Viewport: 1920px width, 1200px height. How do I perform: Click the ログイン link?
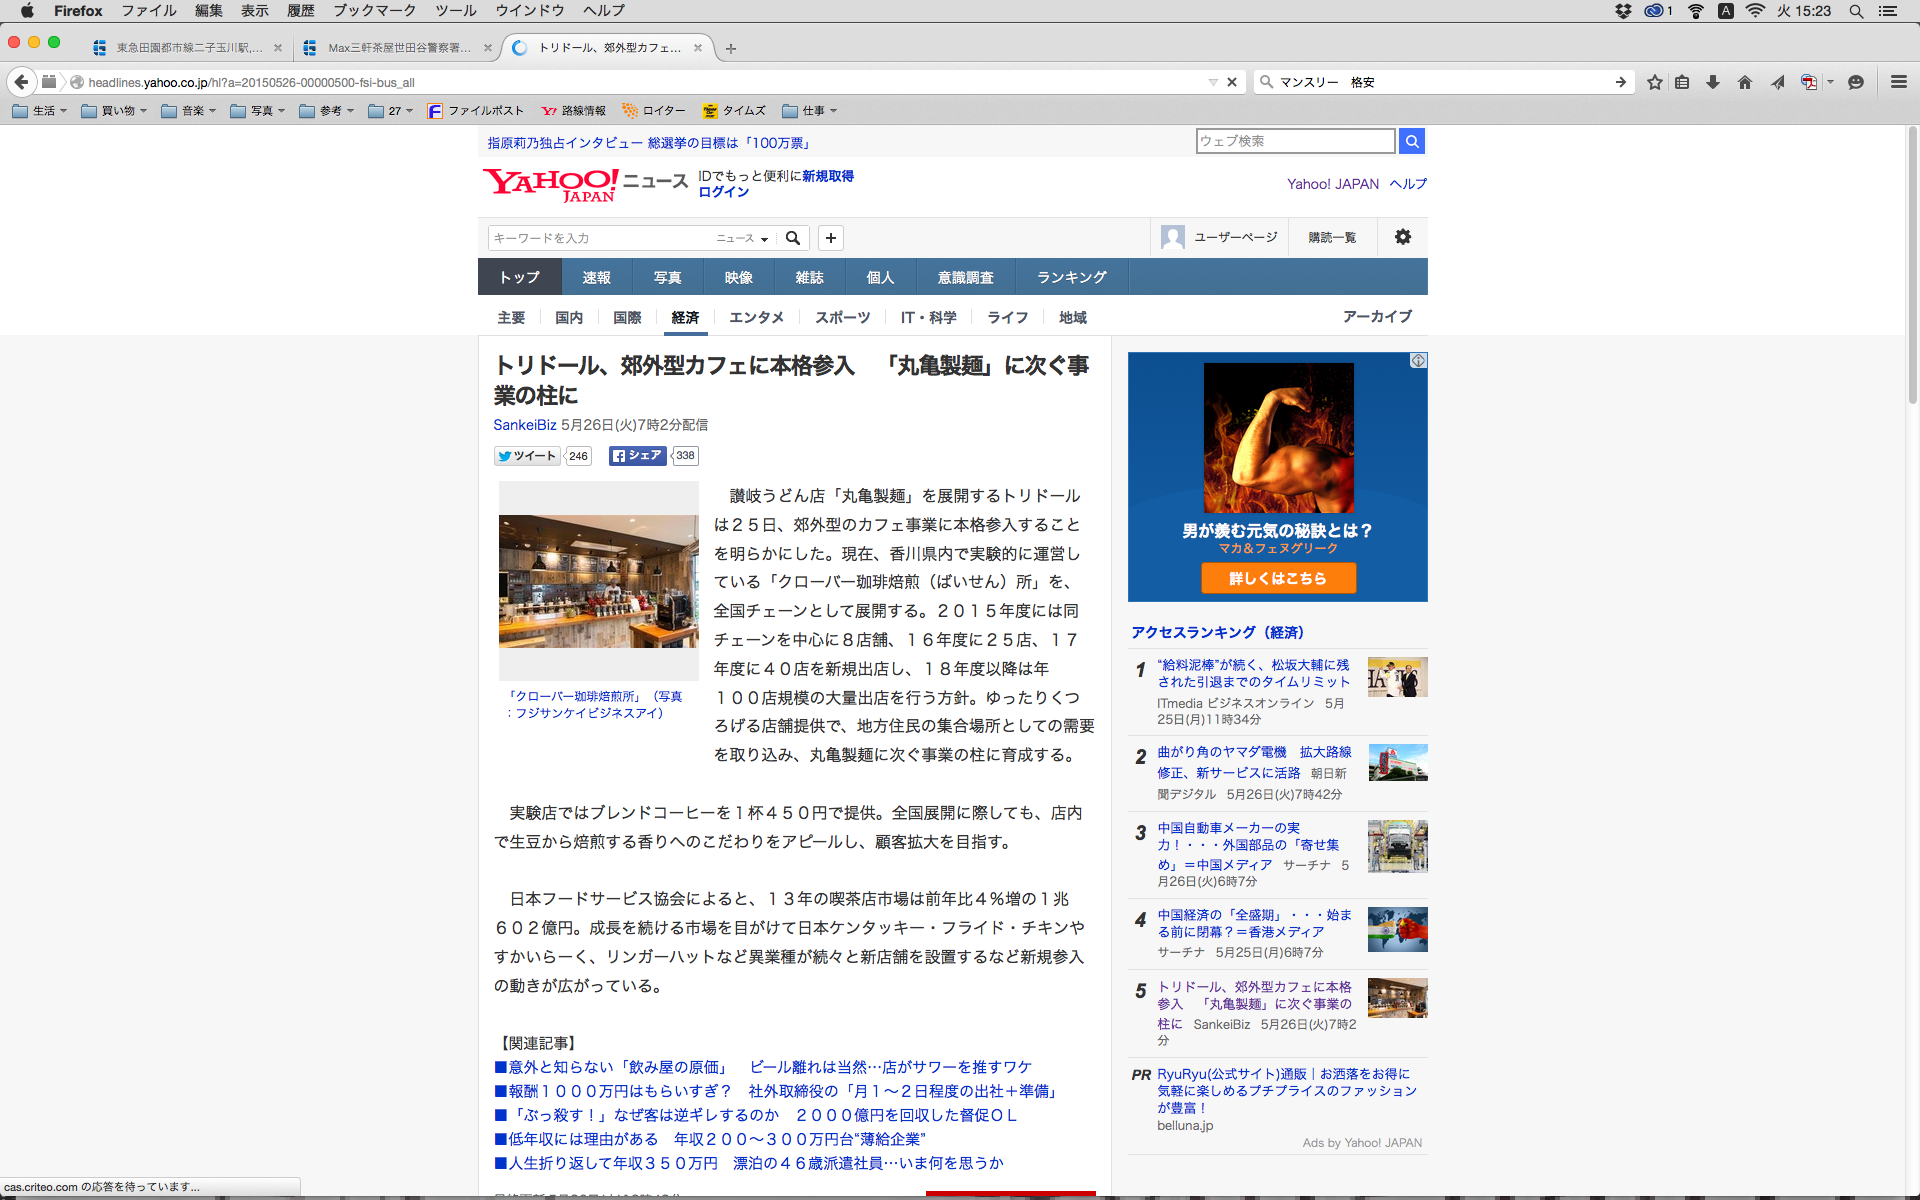point(723,192)
